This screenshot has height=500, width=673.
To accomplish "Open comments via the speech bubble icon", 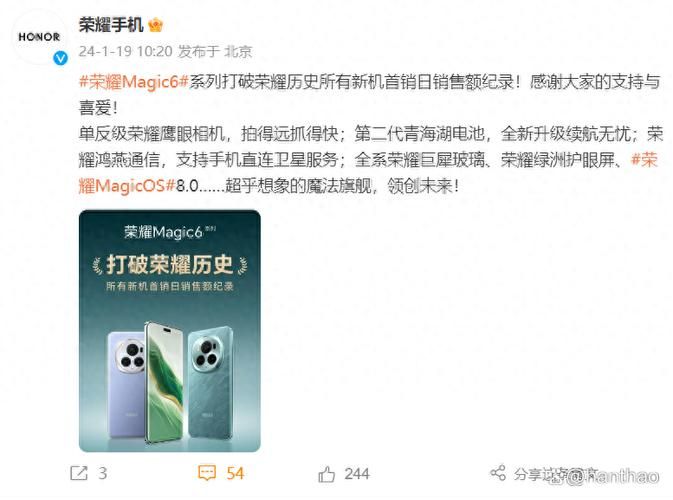I will click(207, 473).
